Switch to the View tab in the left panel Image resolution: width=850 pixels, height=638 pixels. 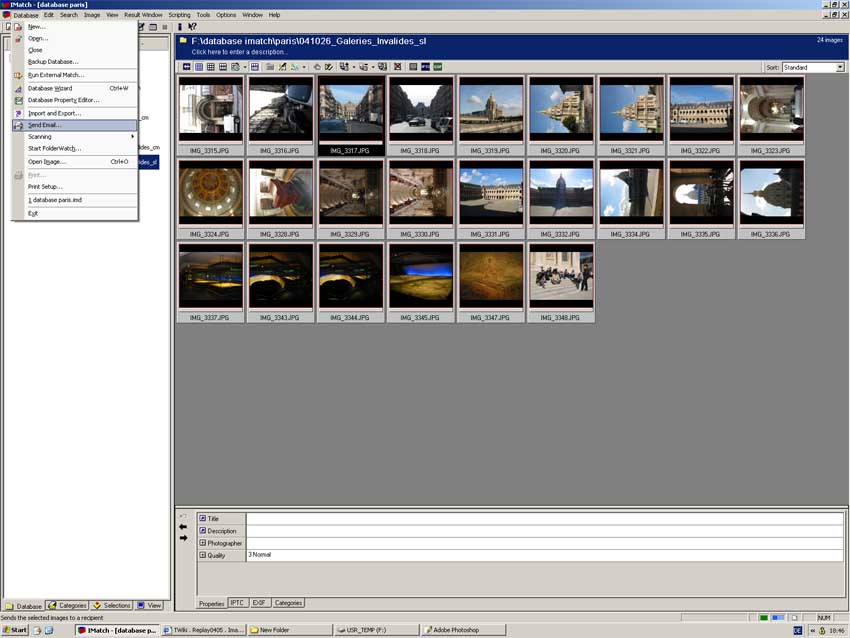(149, 605)
